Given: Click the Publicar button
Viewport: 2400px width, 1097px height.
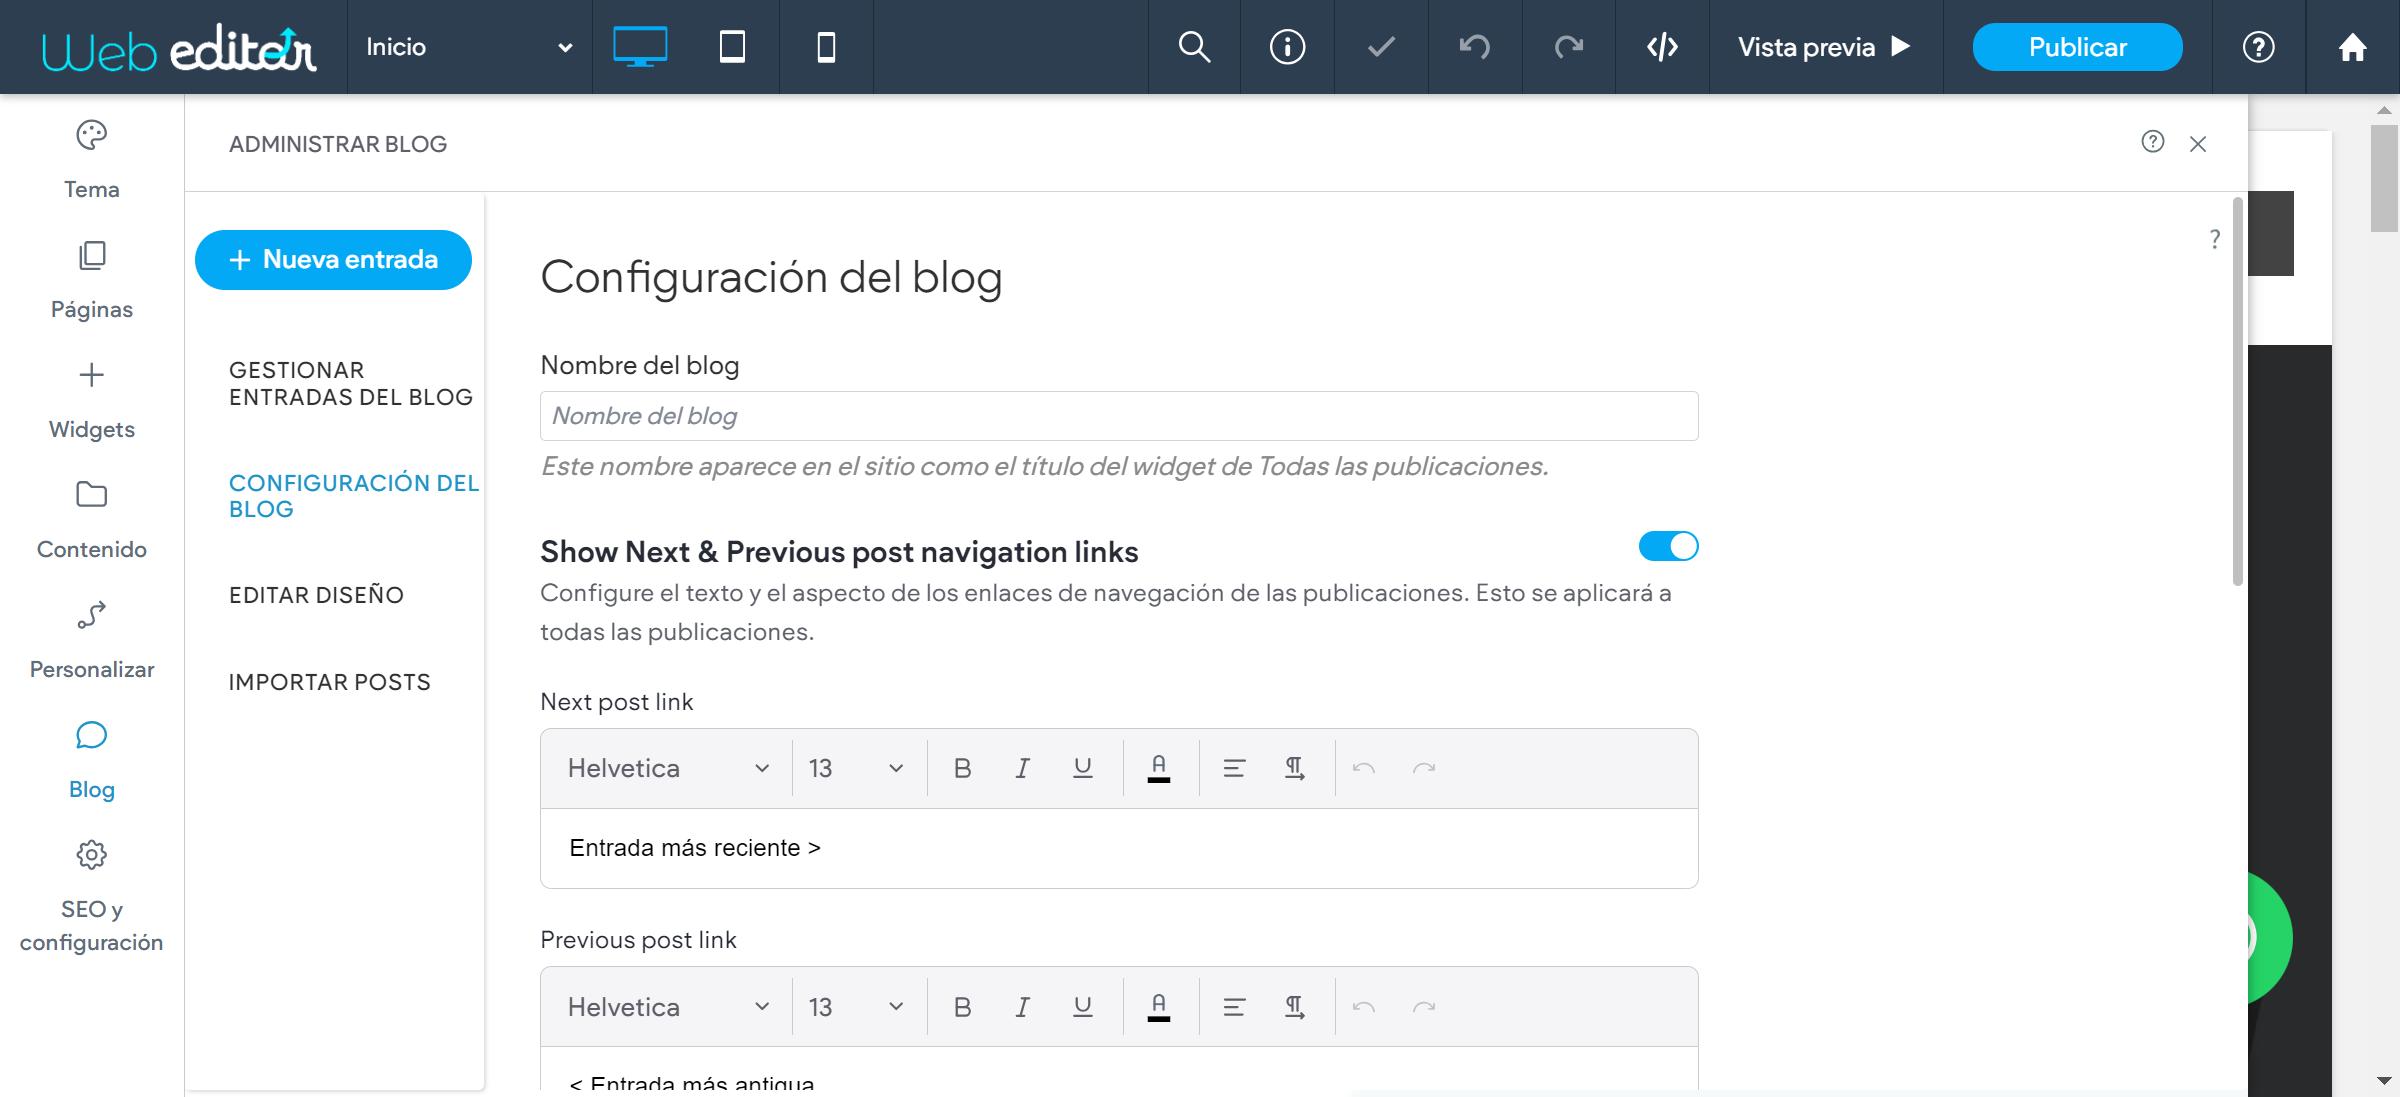Looking at the screenshot, I should pyautogui.click(x=2077, y=47).
